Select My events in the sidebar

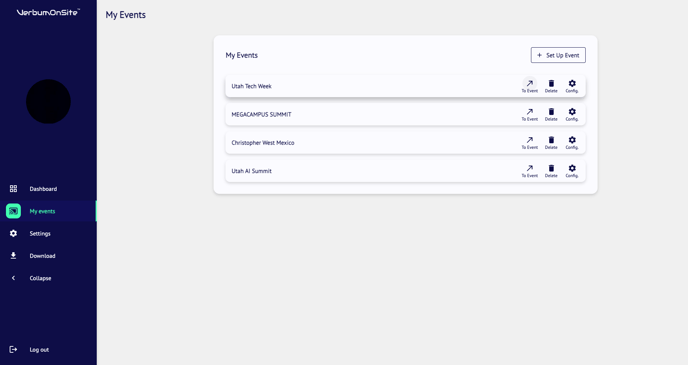[48, 211]
